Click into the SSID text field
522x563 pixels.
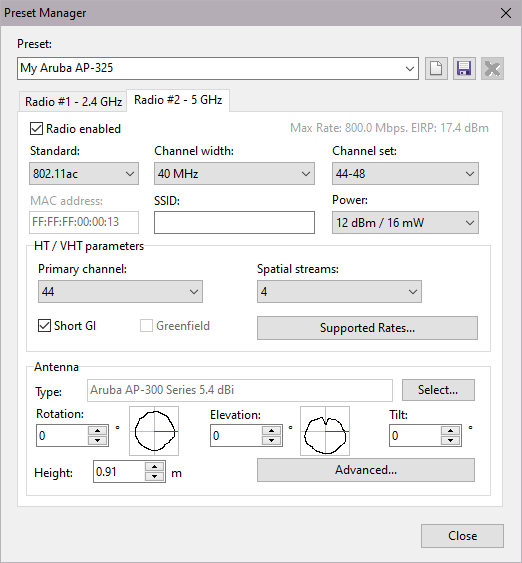[234, 223]
